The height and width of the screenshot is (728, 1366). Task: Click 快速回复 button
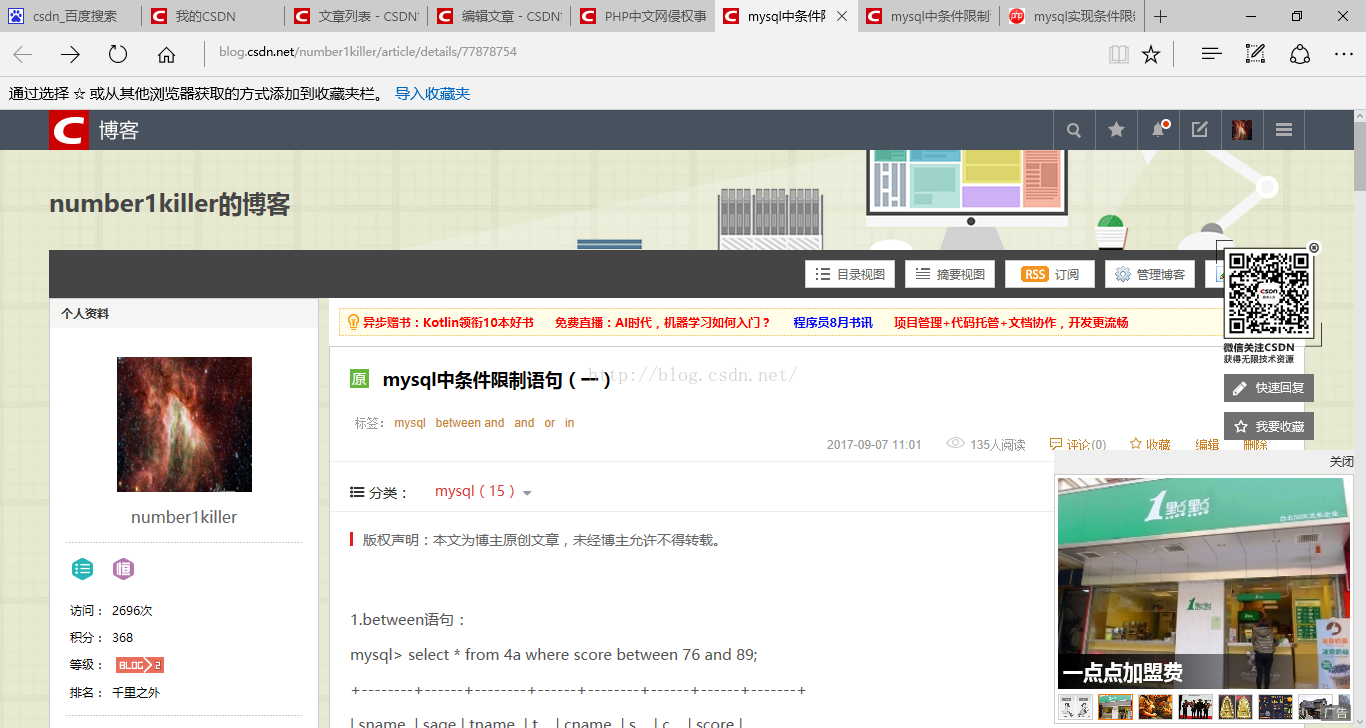tap(1268, 388)
